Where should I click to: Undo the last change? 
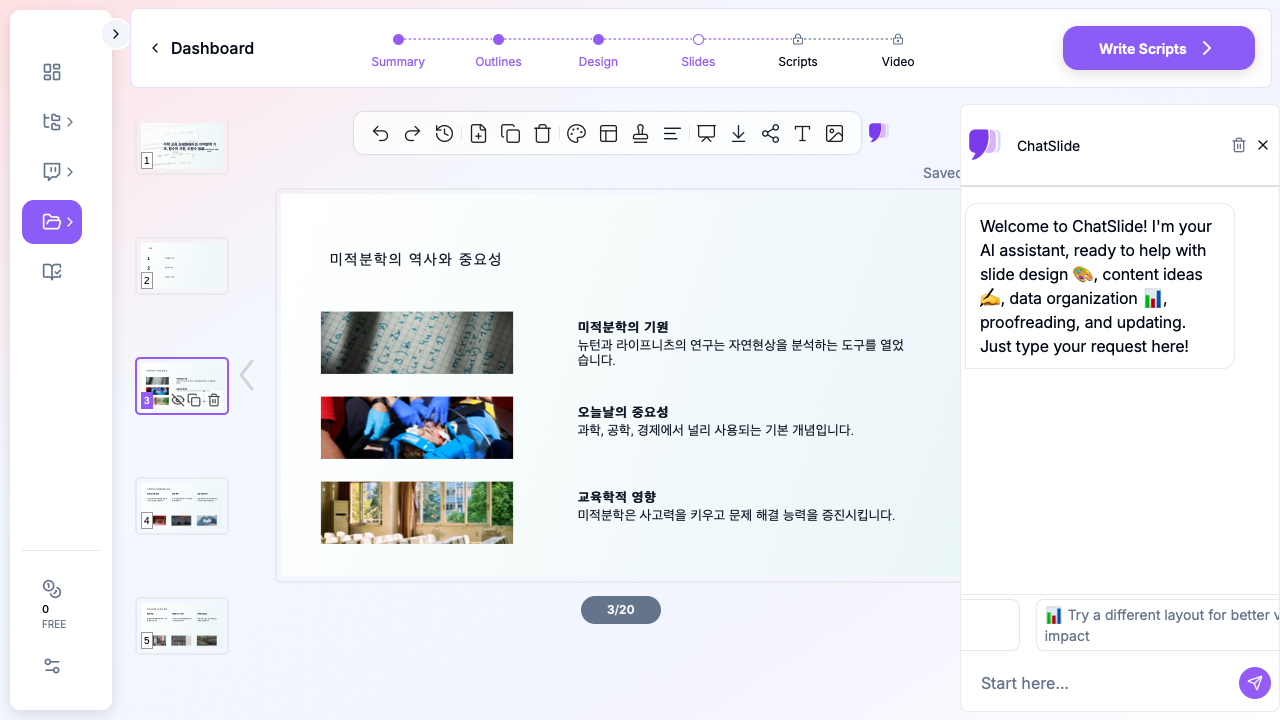(380, 133)
